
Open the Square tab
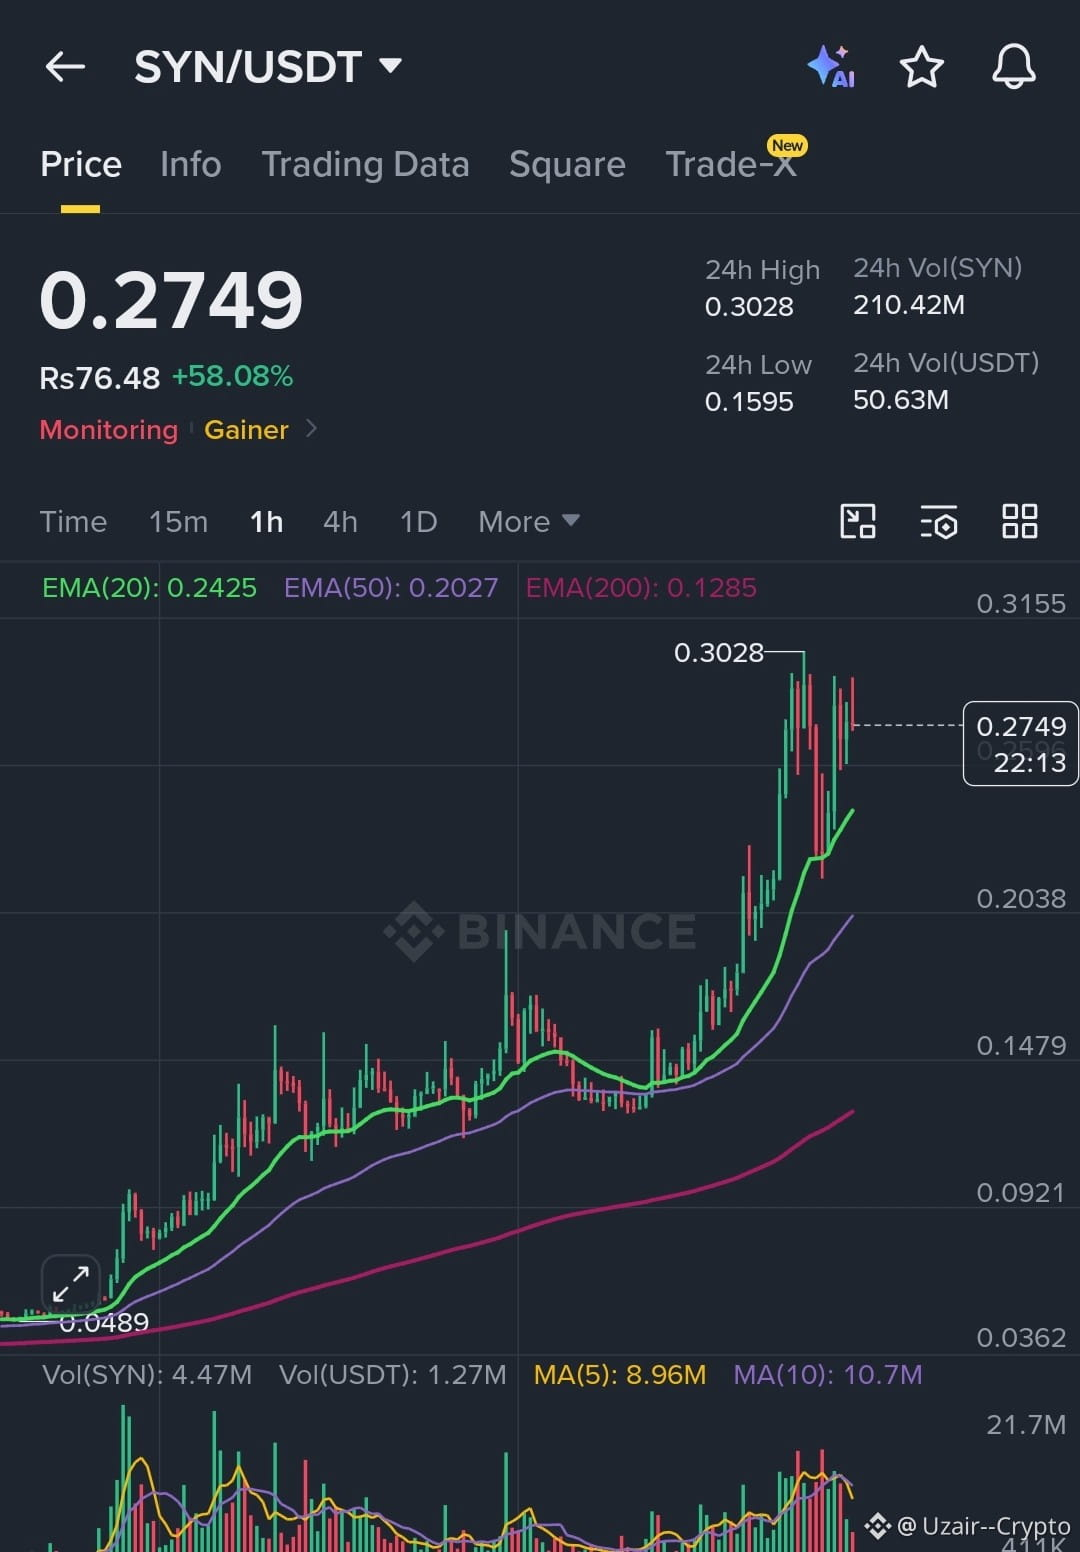567,164
